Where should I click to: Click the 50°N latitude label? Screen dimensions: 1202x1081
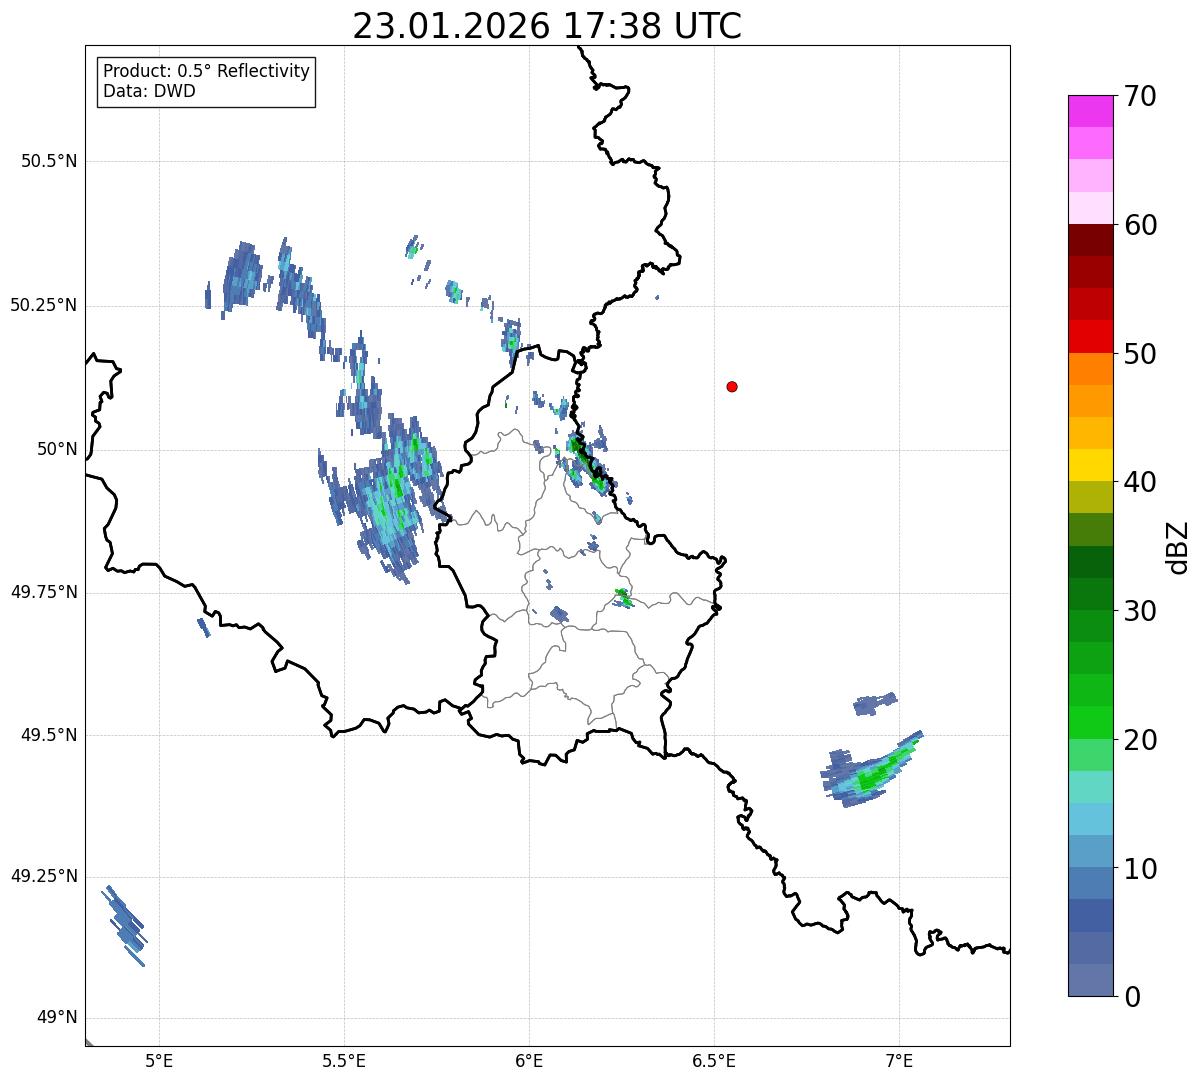[57, 449]
